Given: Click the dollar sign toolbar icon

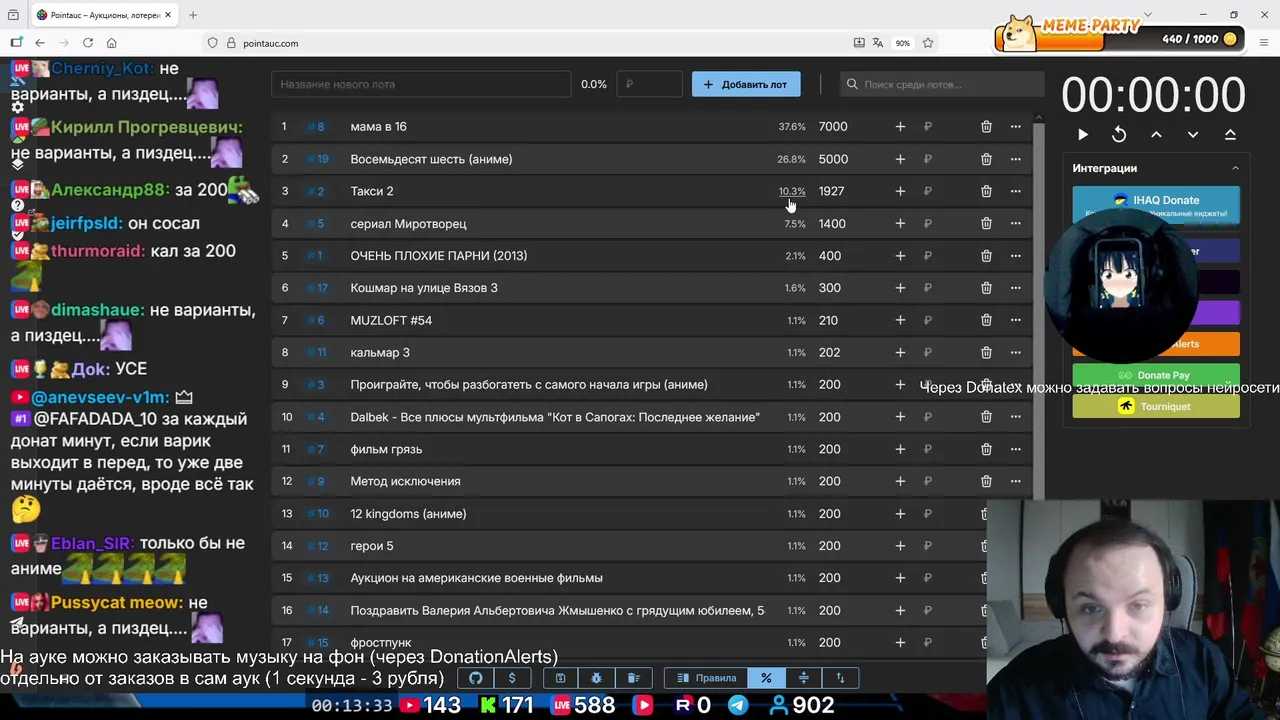Looking at the screenshot, I should [512, 678].
